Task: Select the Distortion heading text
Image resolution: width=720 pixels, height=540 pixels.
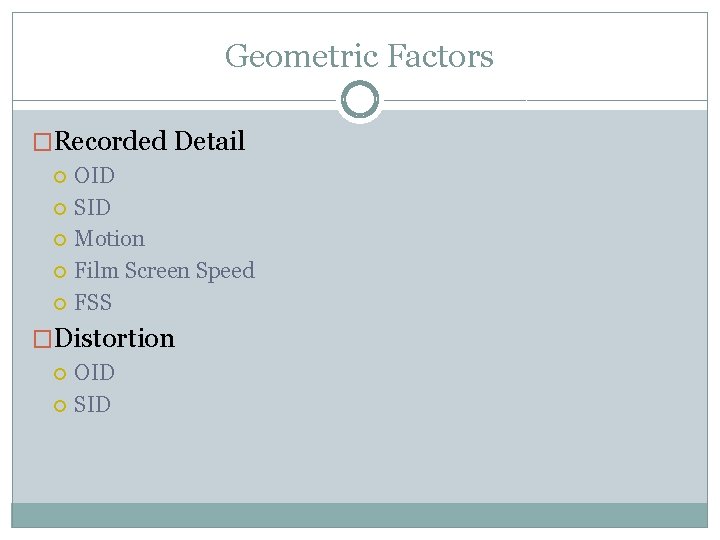Action: tap(114, 338)
